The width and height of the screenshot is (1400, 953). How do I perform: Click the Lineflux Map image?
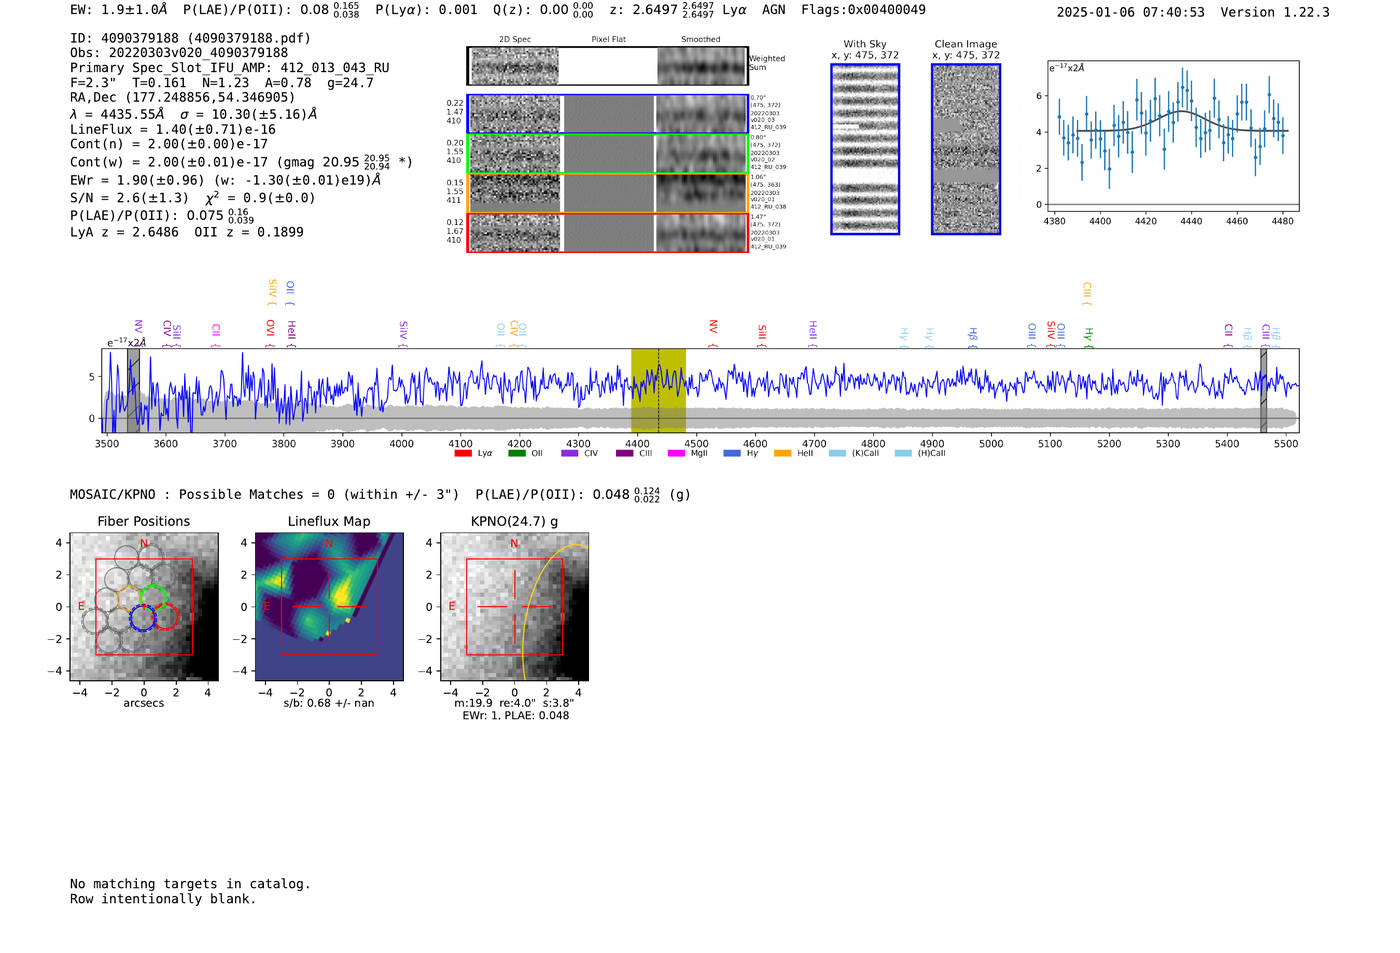(x=329, y=607)
